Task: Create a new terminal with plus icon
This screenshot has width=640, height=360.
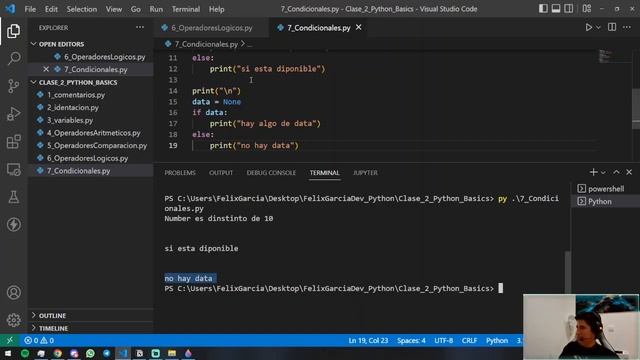Action: [x=593, y=172]
